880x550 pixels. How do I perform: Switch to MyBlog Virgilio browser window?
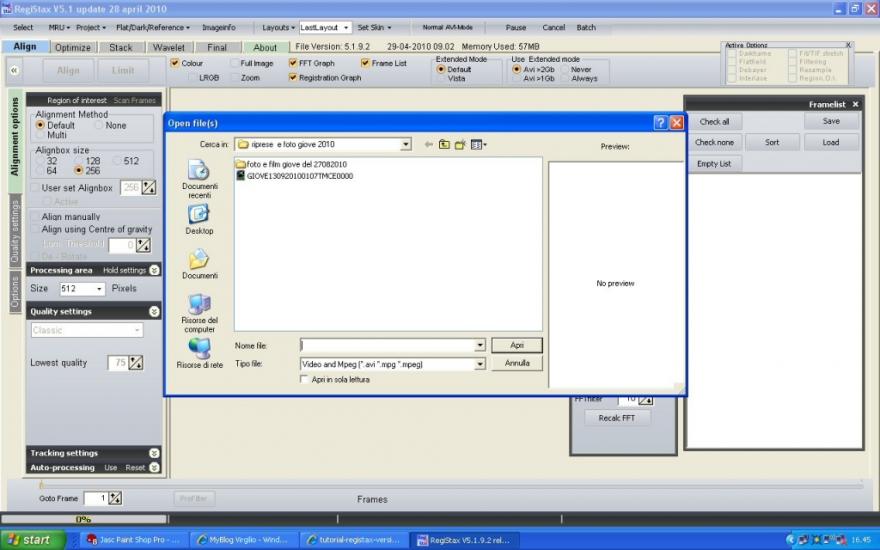[x=243, y=540]
